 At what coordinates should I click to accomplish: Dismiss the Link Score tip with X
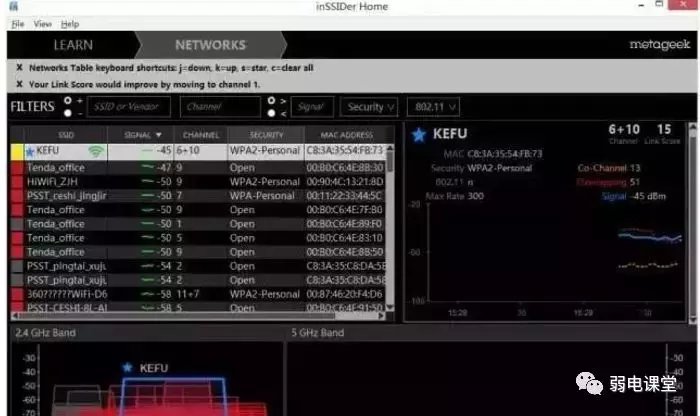point(19,84)
